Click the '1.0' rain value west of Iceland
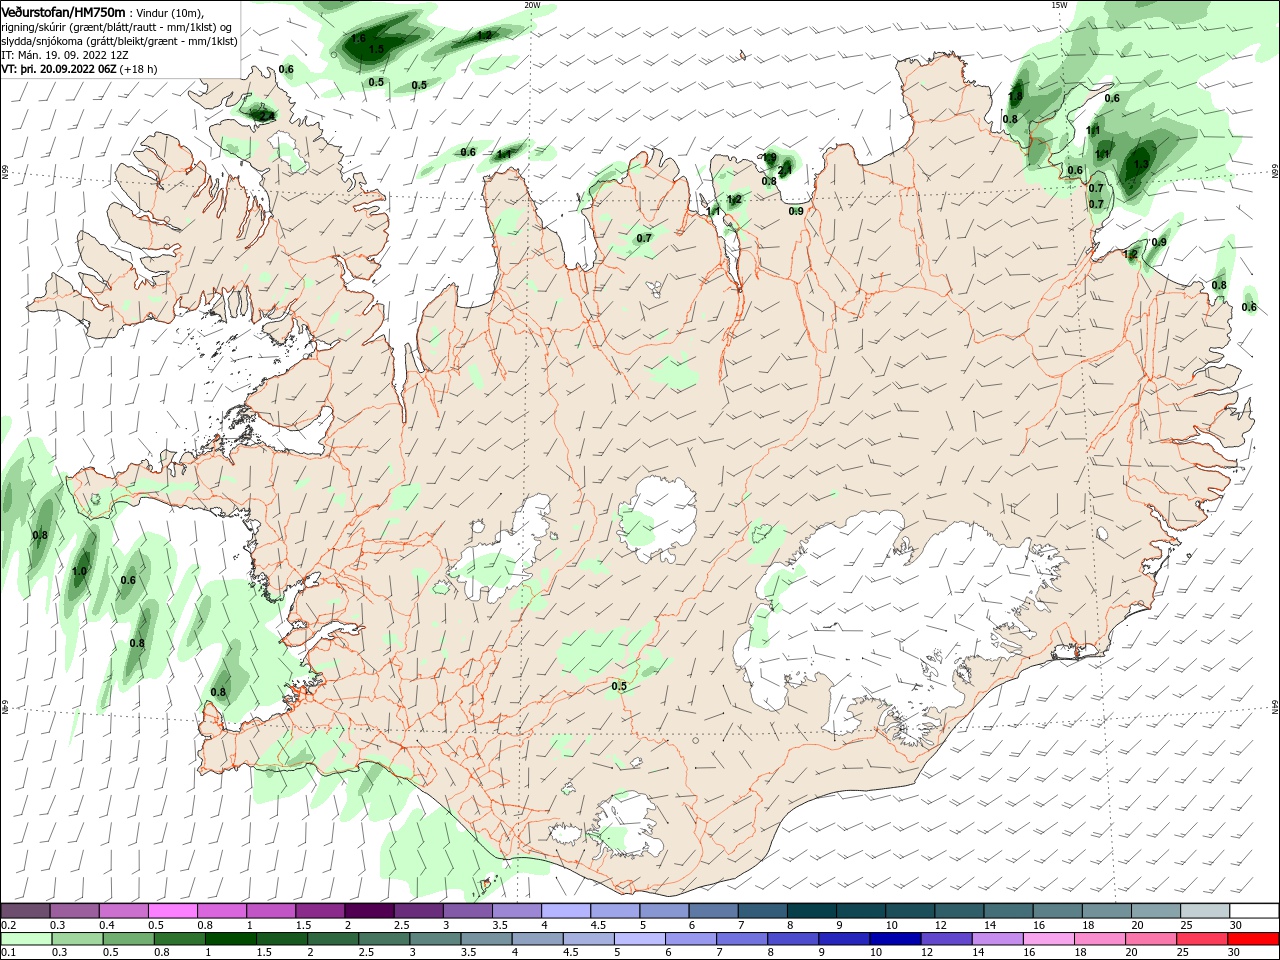Viewport: 1280px width, 960px height. (80, 571)
